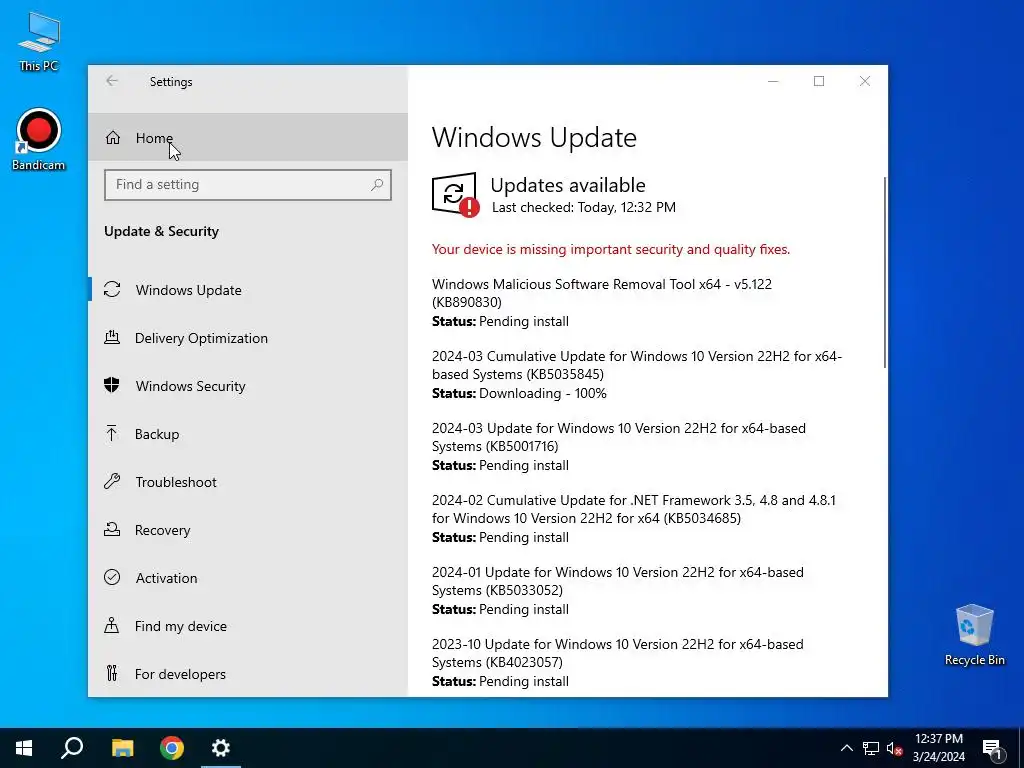
Task: Click the Activation checkmark icon
Action: (x=112, y=577)
